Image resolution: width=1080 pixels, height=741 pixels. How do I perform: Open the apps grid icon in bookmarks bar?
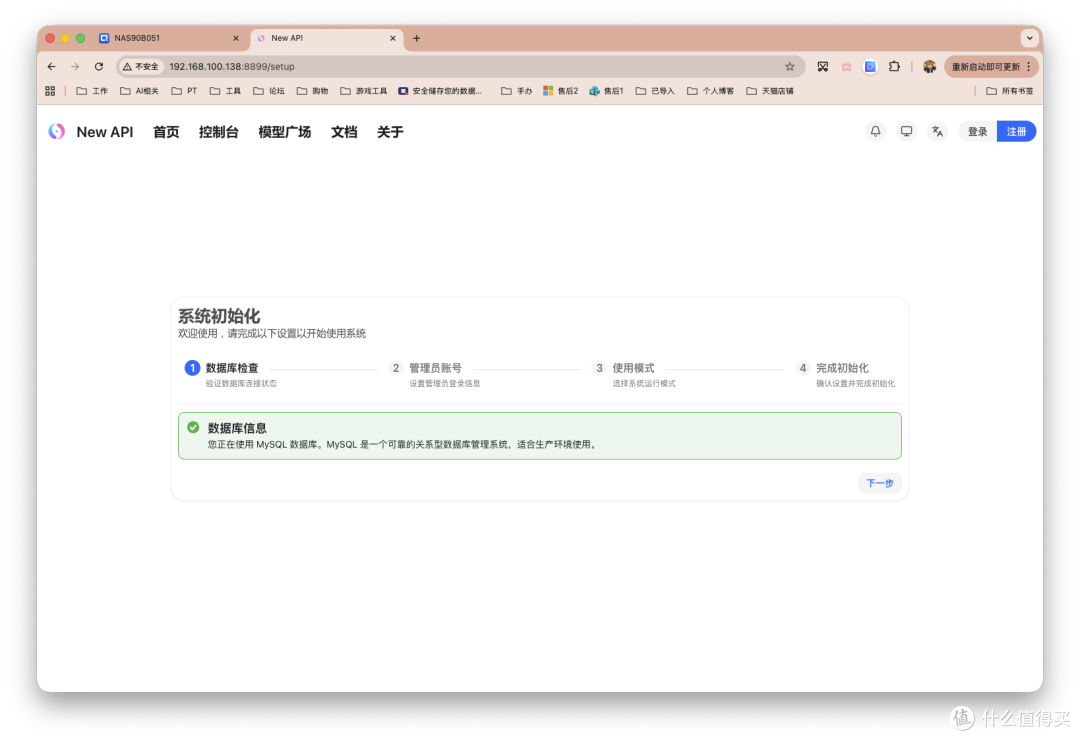click(x=50, y=91)
